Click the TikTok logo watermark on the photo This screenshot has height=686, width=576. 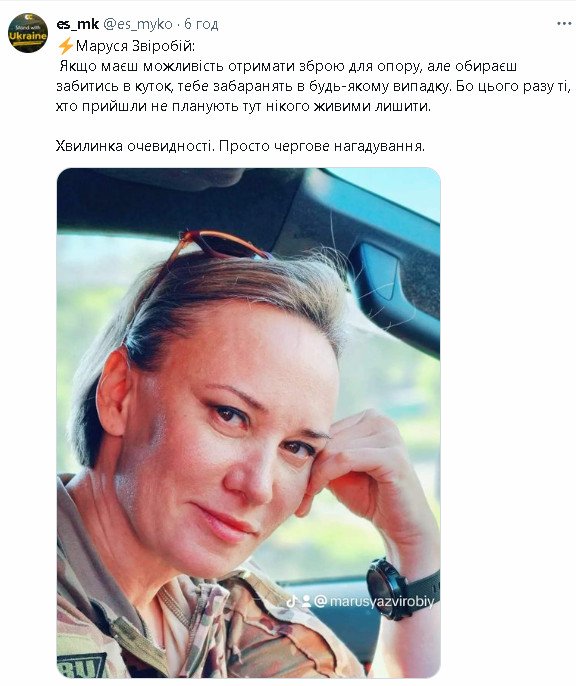coord(291,602)
